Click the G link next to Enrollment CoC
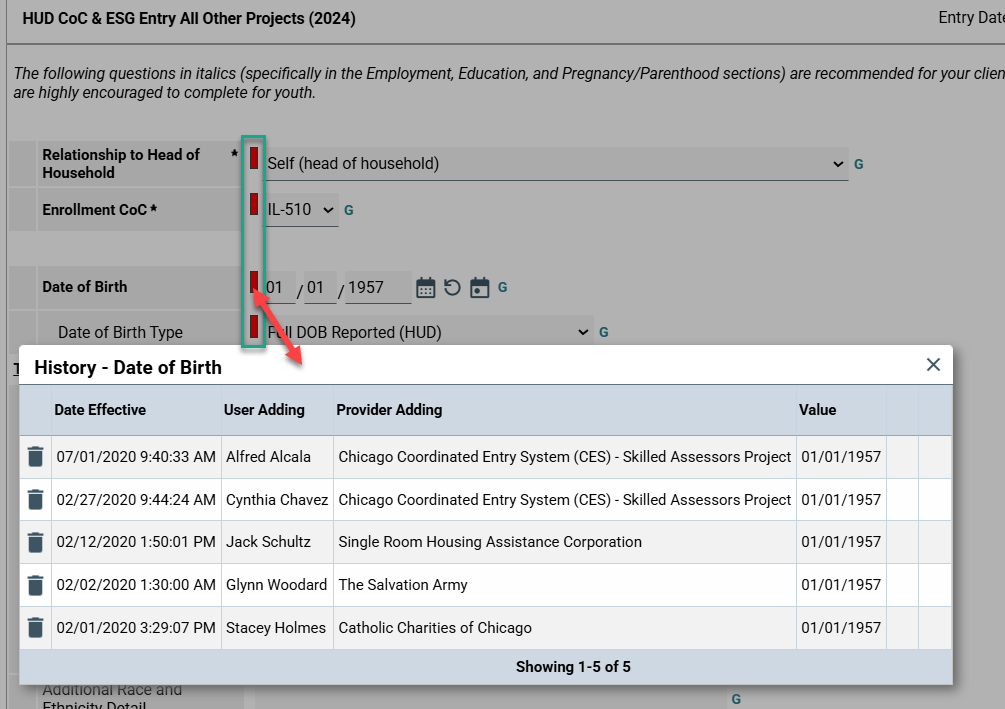The image size is (1005, 709). click(x=349, y=211)
